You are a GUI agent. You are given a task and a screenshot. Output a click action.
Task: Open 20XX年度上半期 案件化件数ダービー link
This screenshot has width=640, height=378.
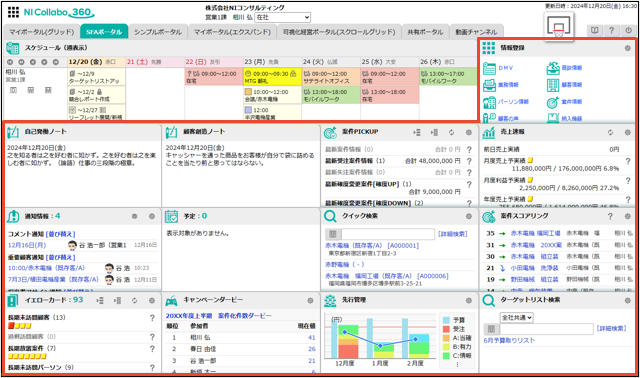click(218, 316)
